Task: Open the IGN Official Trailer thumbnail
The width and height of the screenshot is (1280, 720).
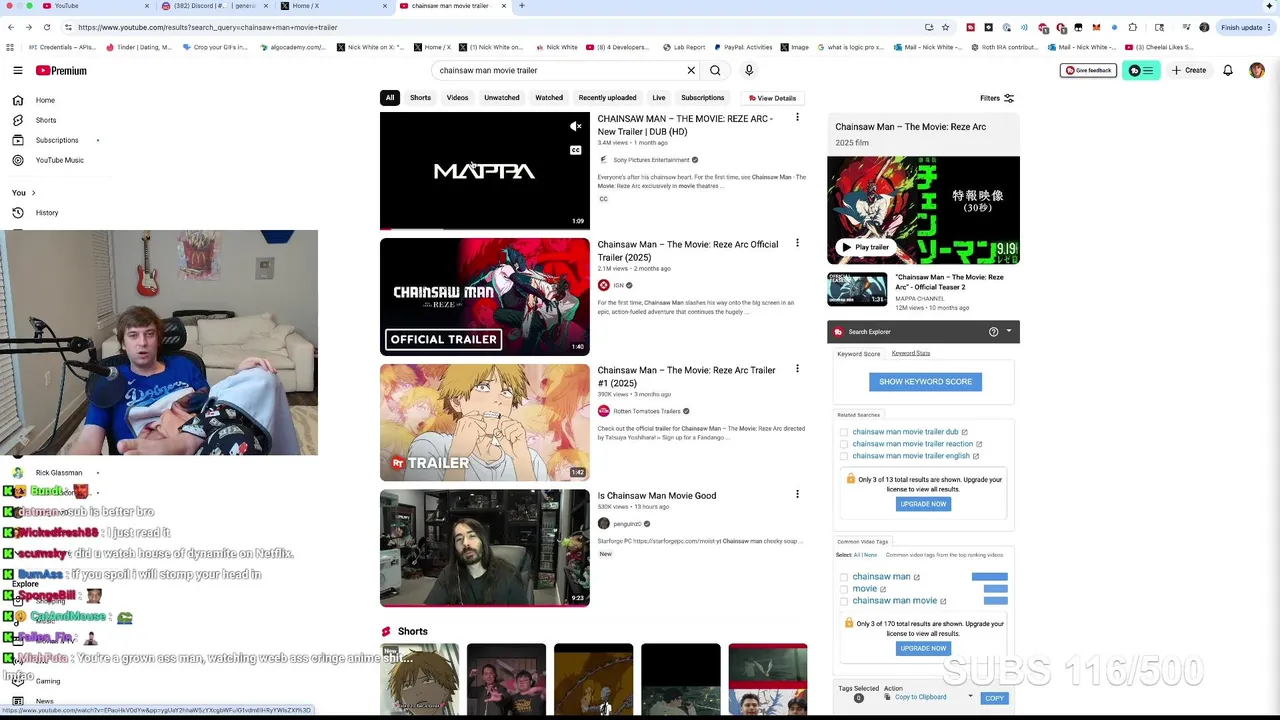Action: tap(485, 297)
